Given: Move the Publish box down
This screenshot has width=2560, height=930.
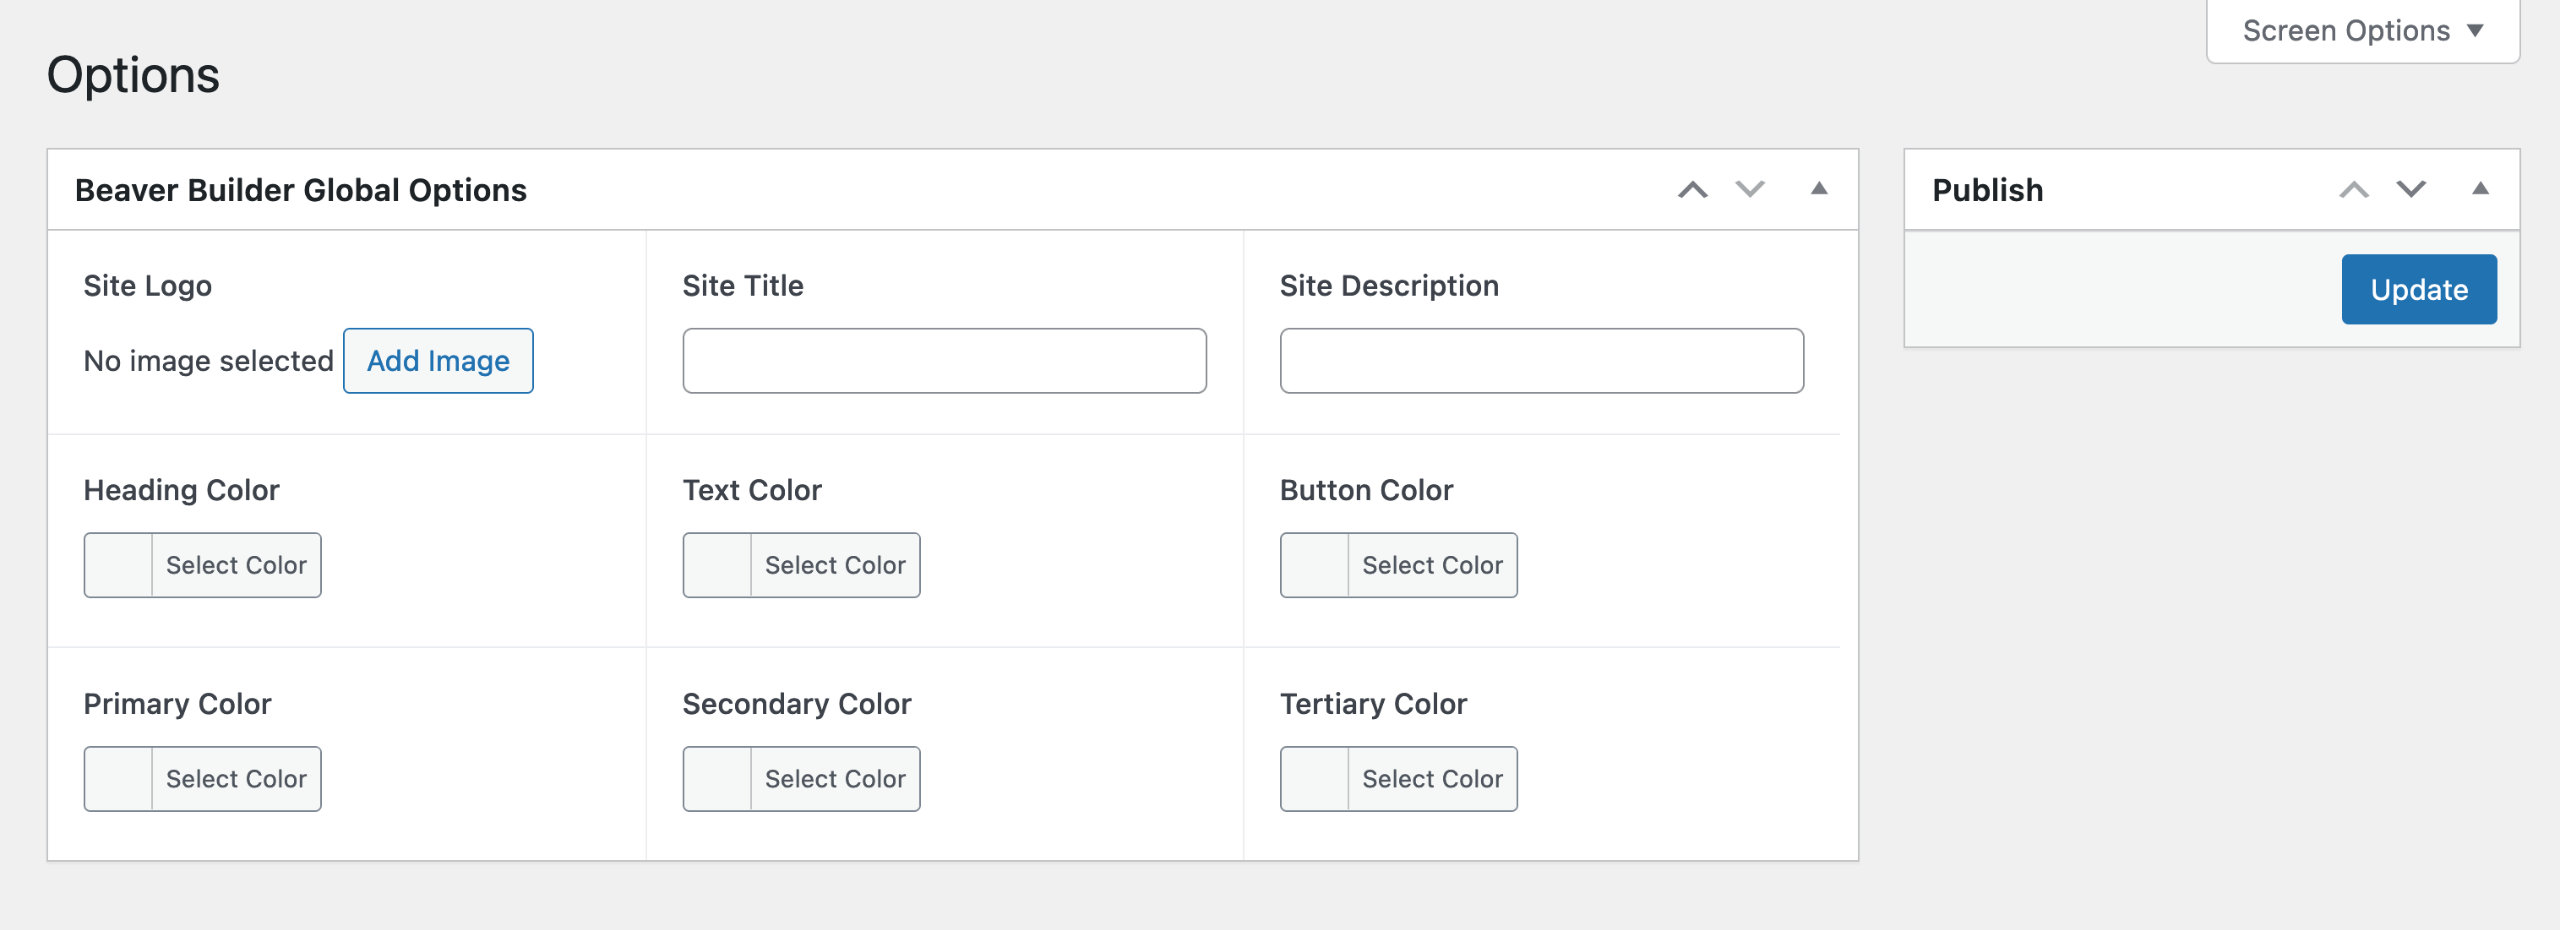Looking at the screenshot, I should tap(2410, 188).
